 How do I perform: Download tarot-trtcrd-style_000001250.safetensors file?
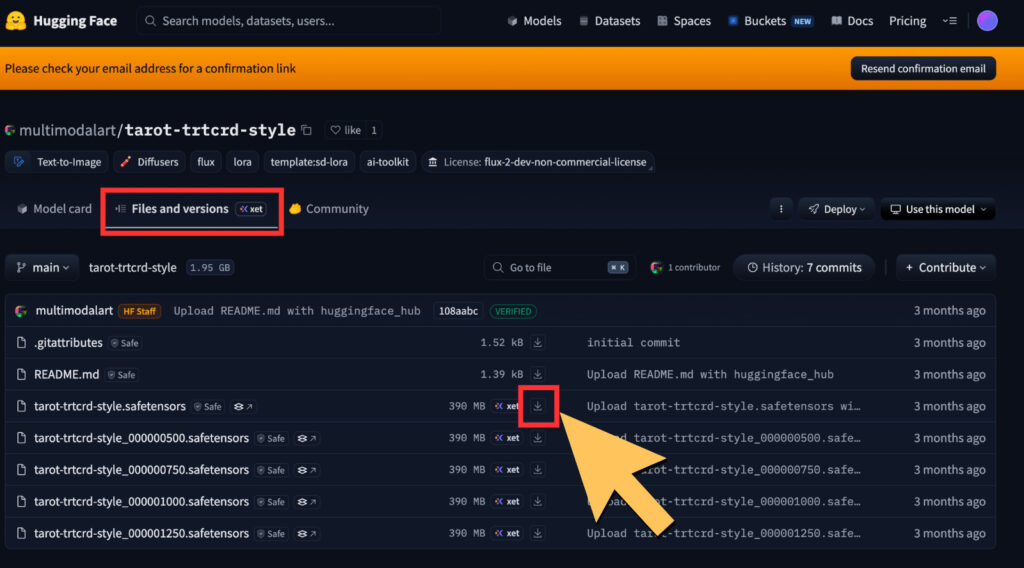pos(538,533)
